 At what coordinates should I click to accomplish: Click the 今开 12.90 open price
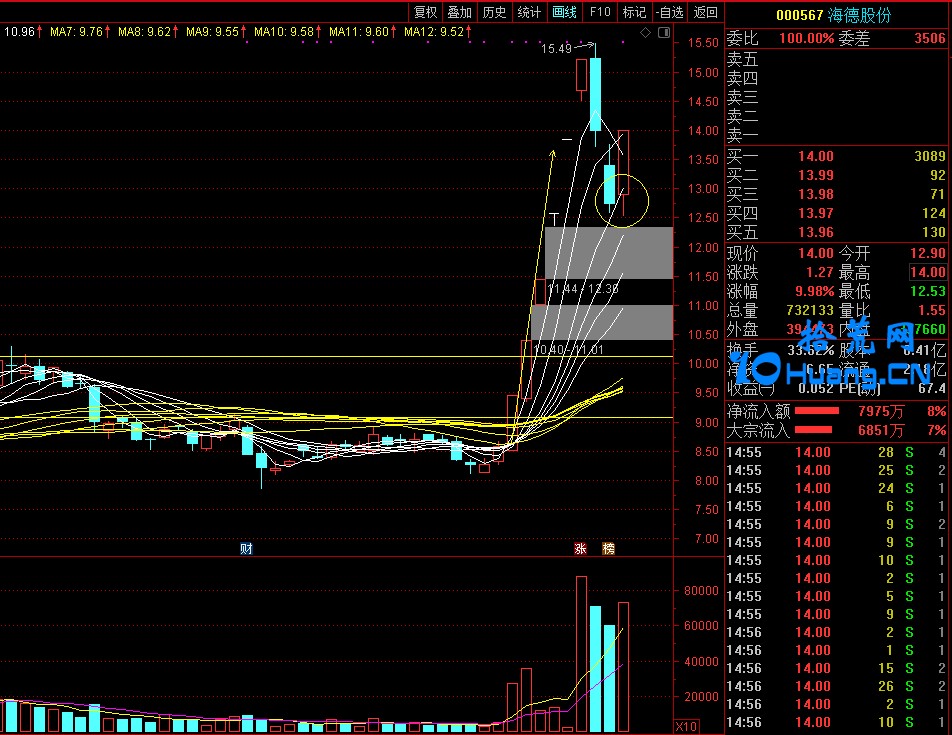click(928, 253)
